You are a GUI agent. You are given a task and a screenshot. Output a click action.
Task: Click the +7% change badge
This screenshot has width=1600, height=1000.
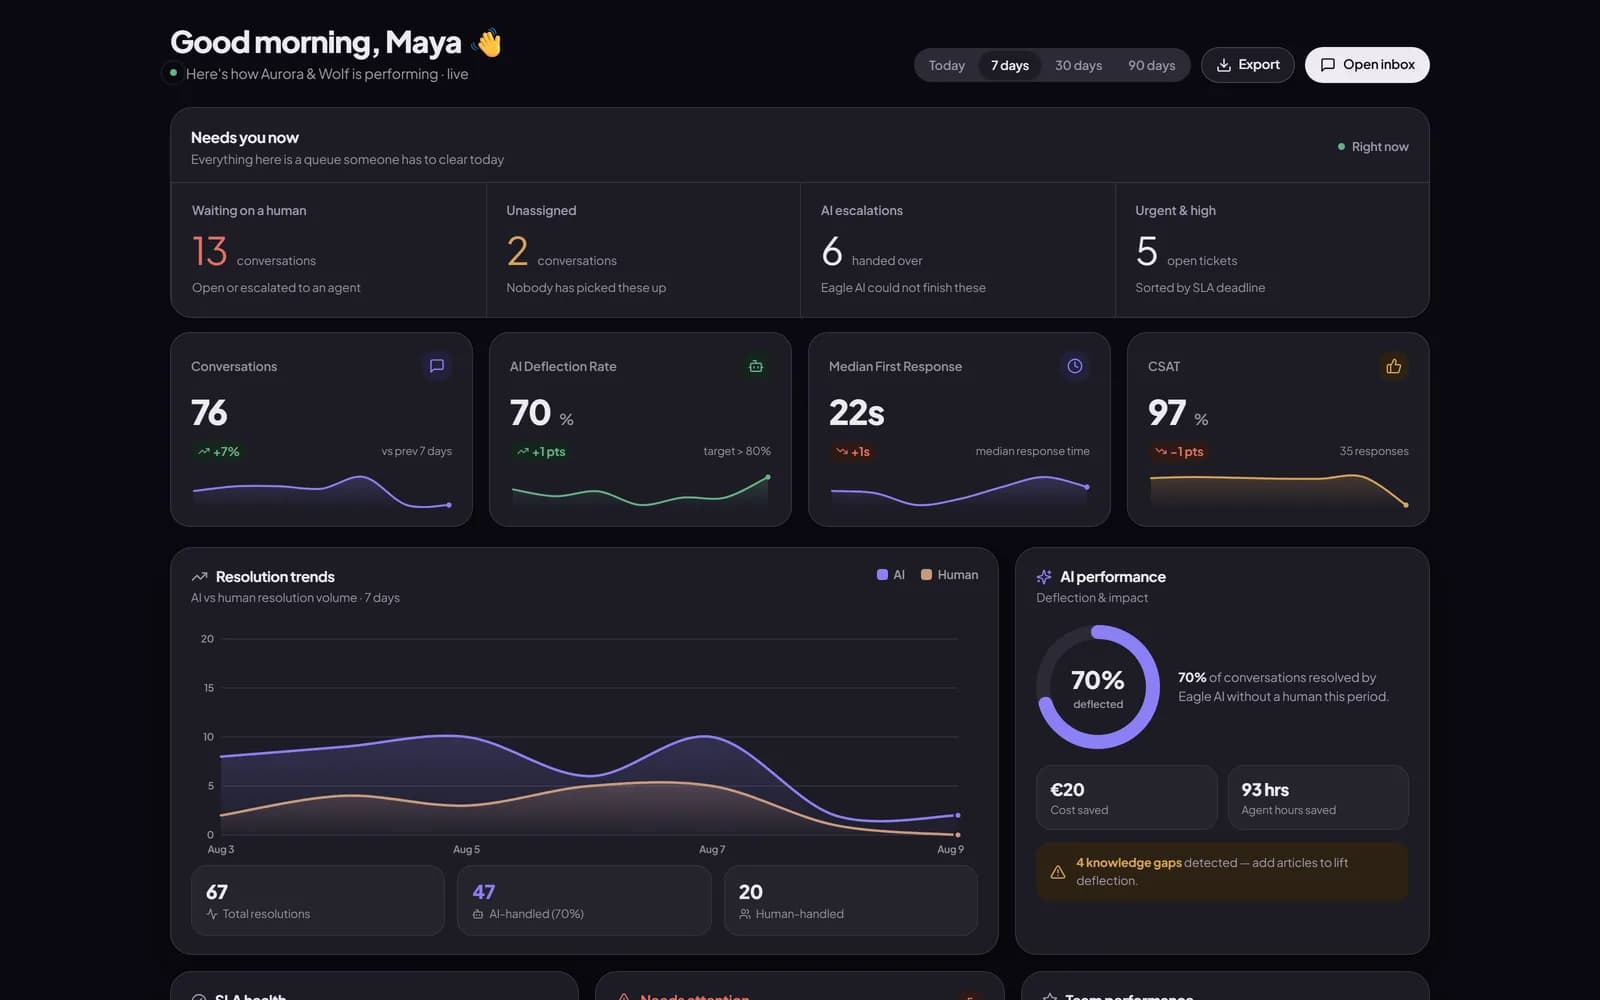pyautogui.click(x=219, y=452)
